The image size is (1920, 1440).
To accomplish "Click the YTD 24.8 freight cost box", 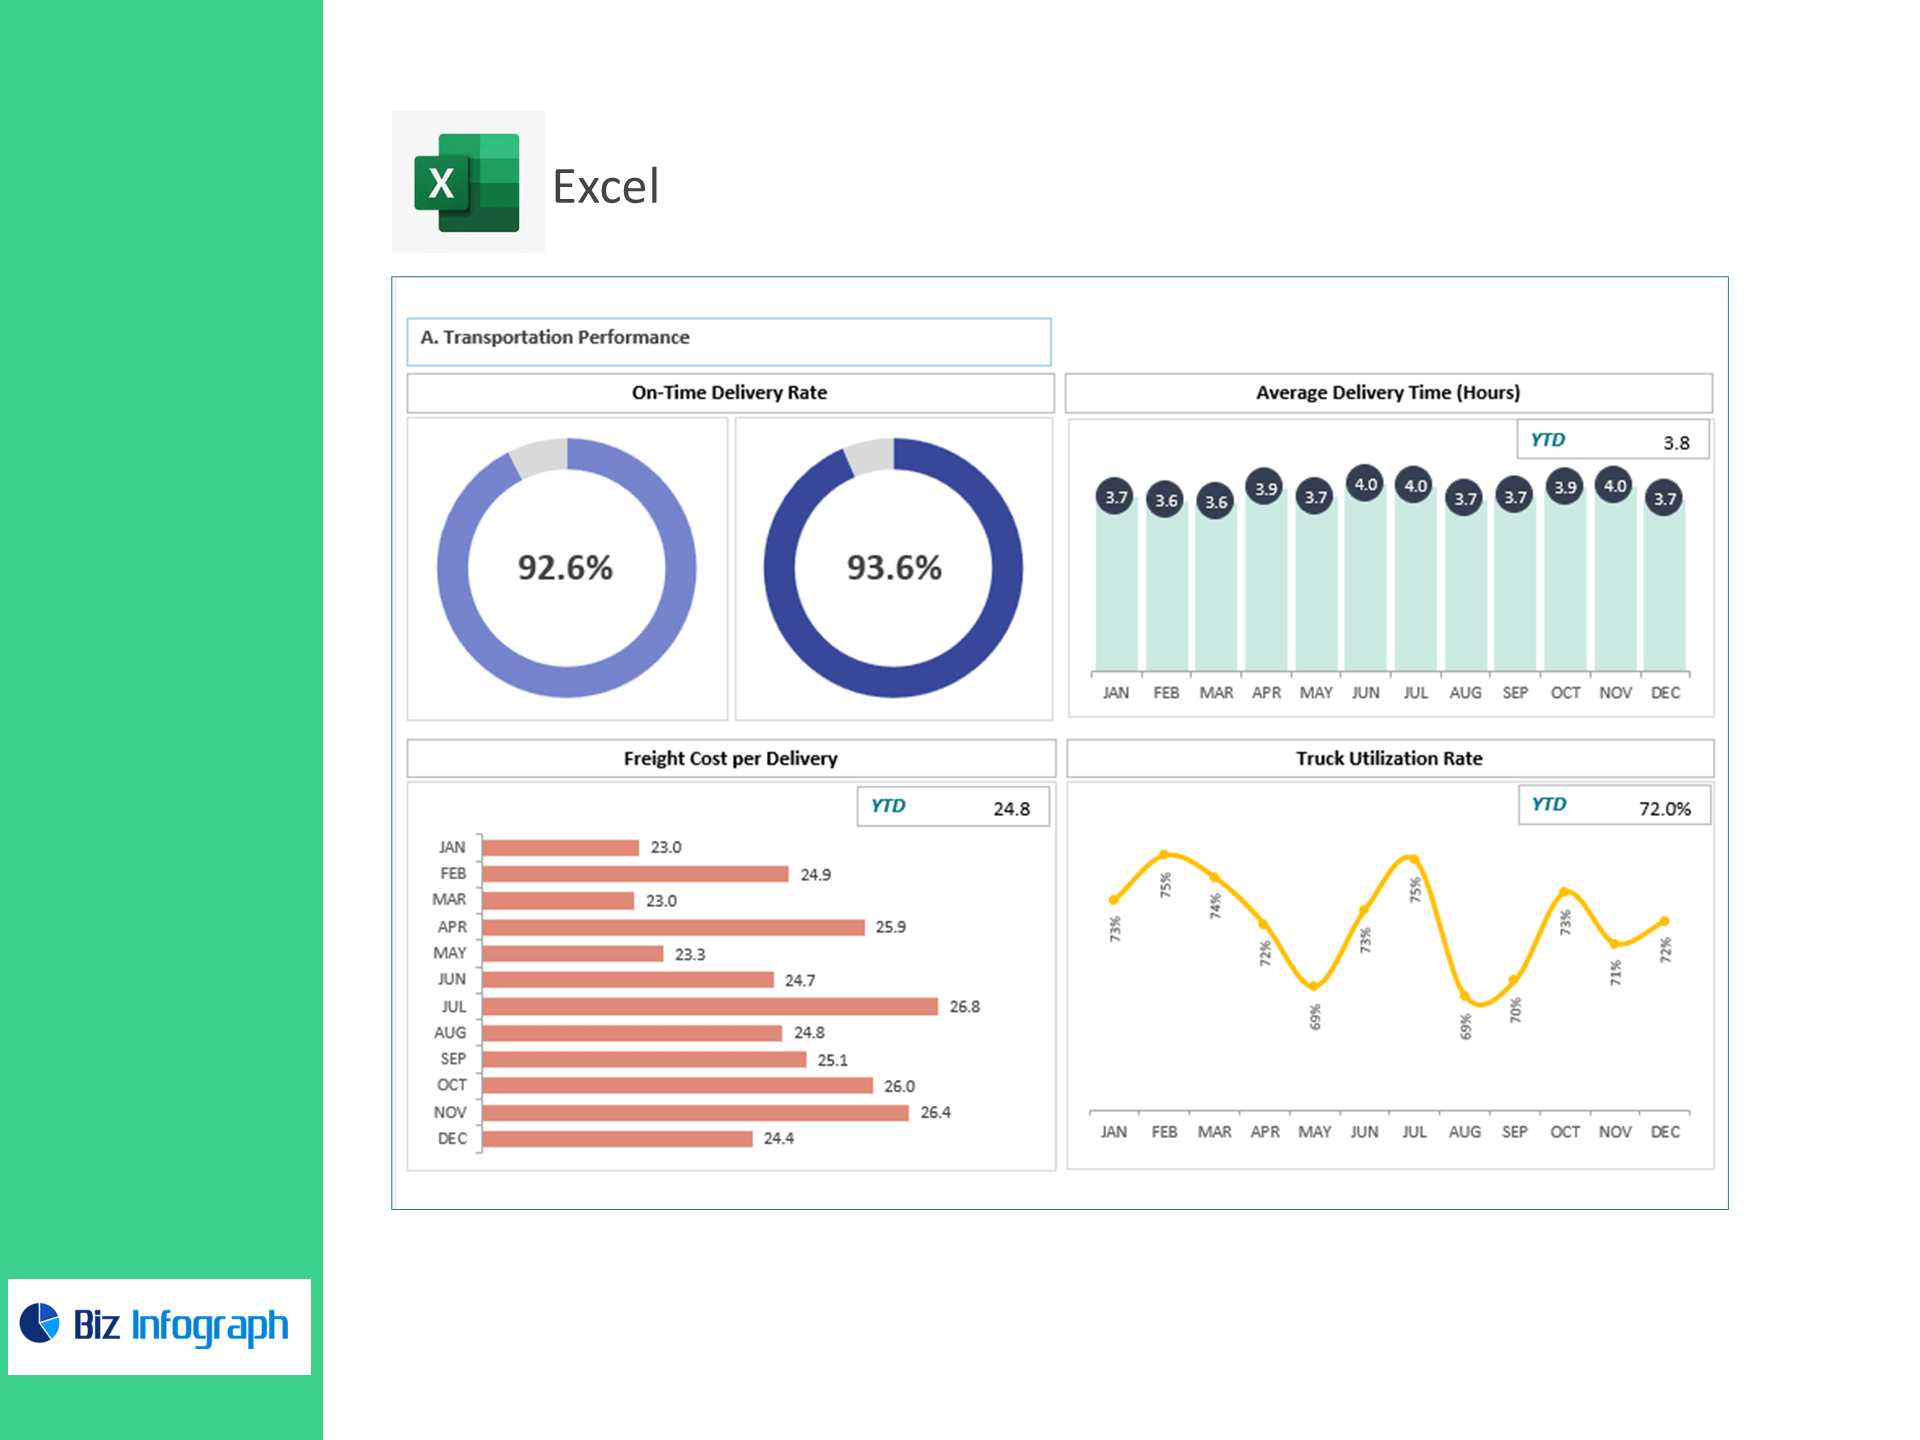I will point(952,807).
